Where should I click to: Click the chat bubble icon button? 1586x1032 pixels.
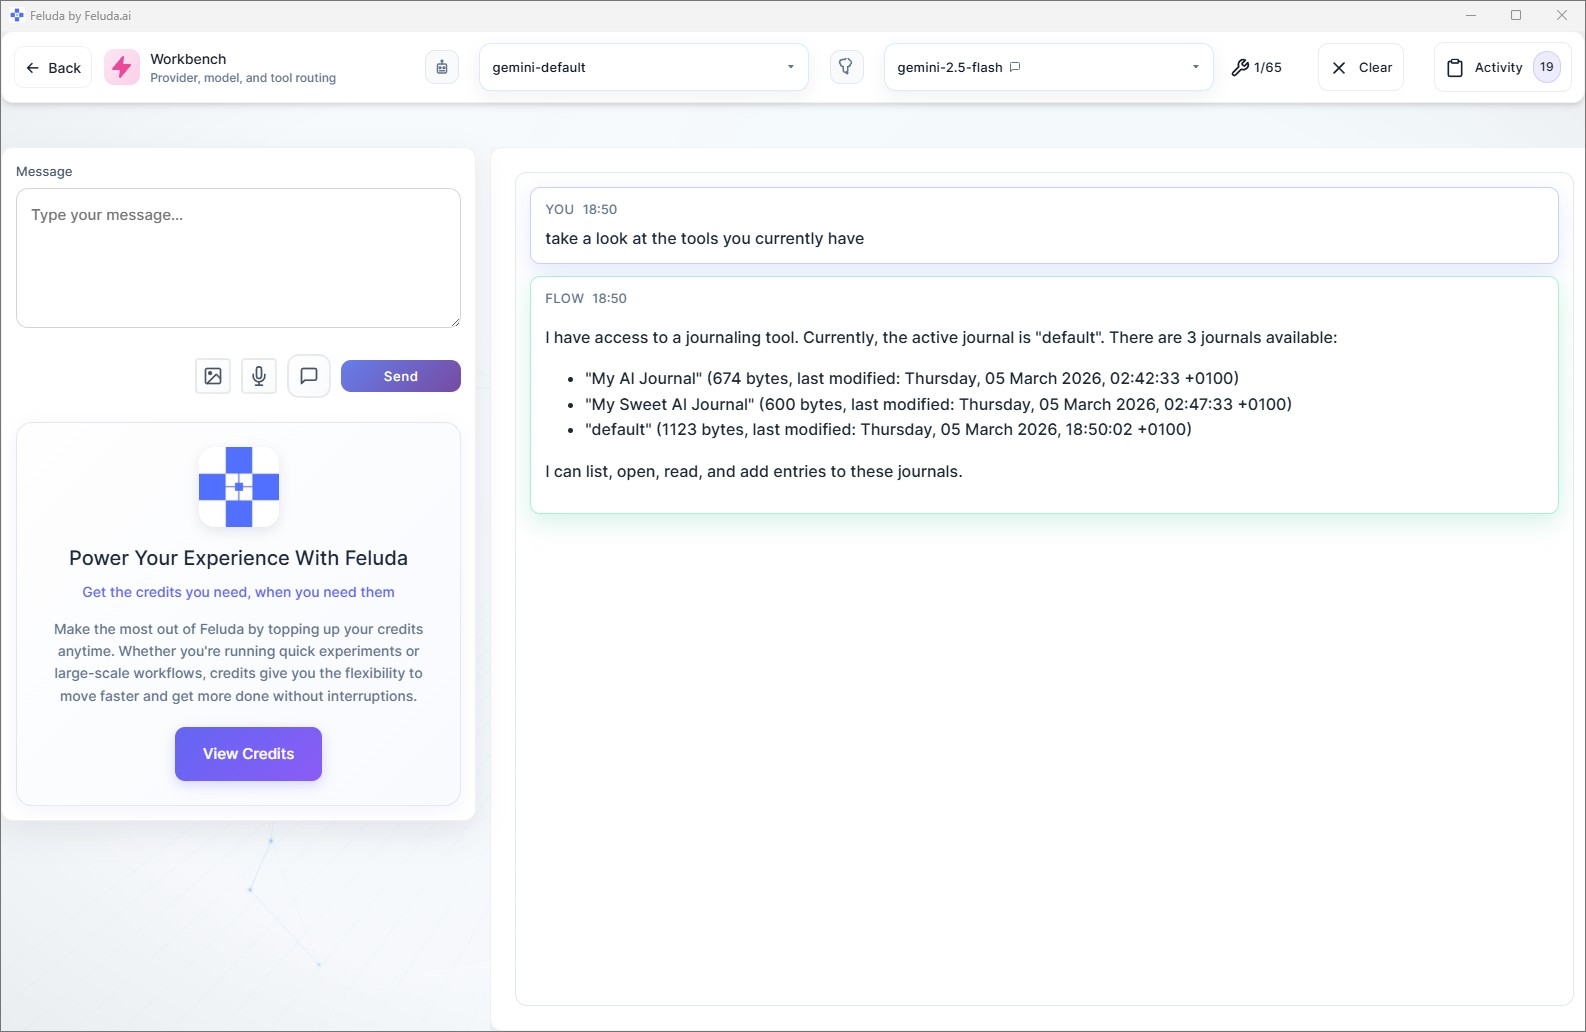tap(309, 376)
